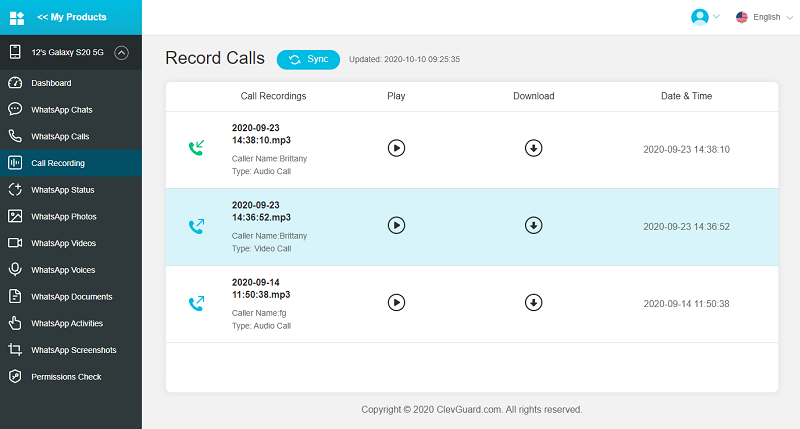Click the Record Calls page heading

pyautogui.click(x=215, y=58)
